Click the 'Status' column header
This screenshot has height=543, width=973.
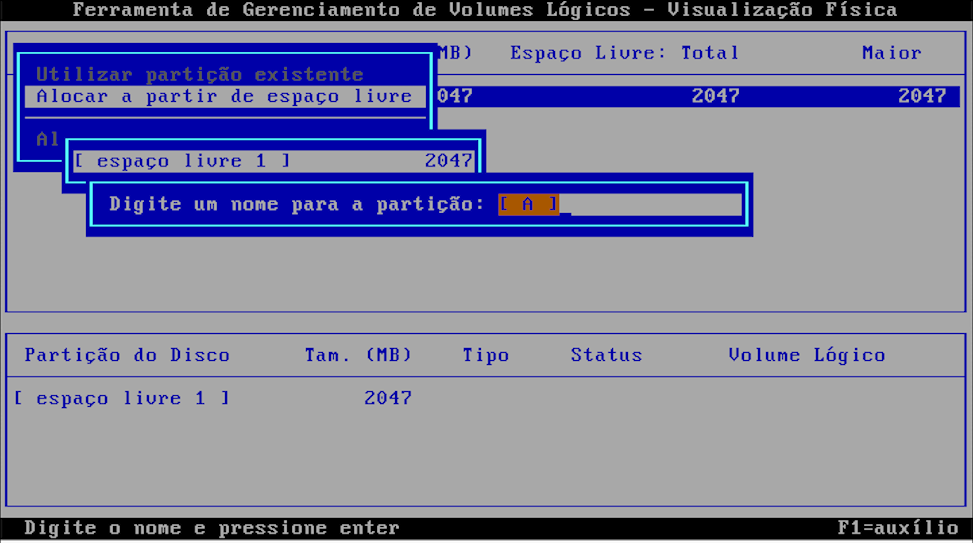606,355
